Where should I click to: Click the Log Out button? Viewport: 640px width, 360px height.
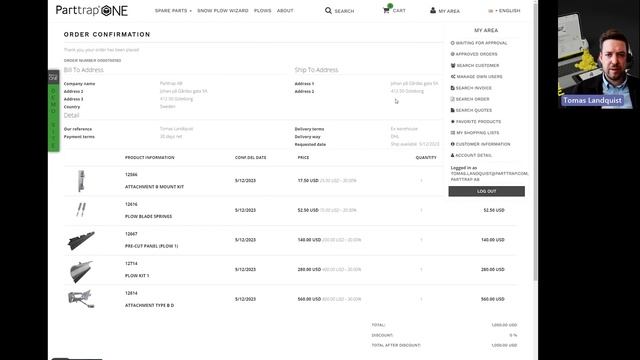(x=487, y=191)
